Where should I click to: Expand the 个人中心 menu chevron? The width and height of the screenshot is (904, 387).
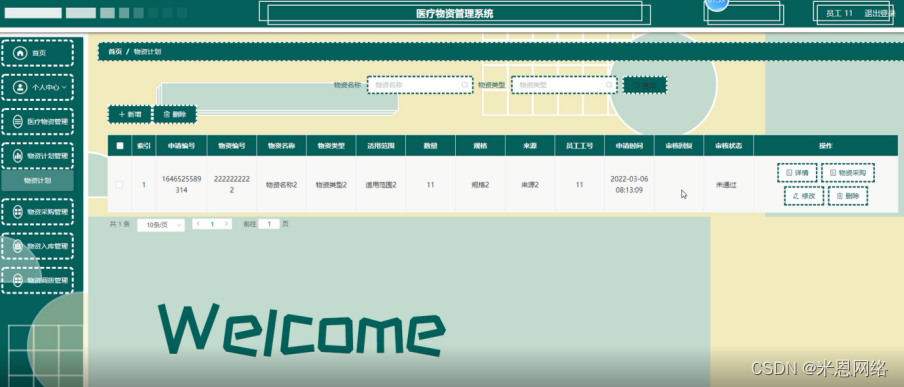point(64,87)
